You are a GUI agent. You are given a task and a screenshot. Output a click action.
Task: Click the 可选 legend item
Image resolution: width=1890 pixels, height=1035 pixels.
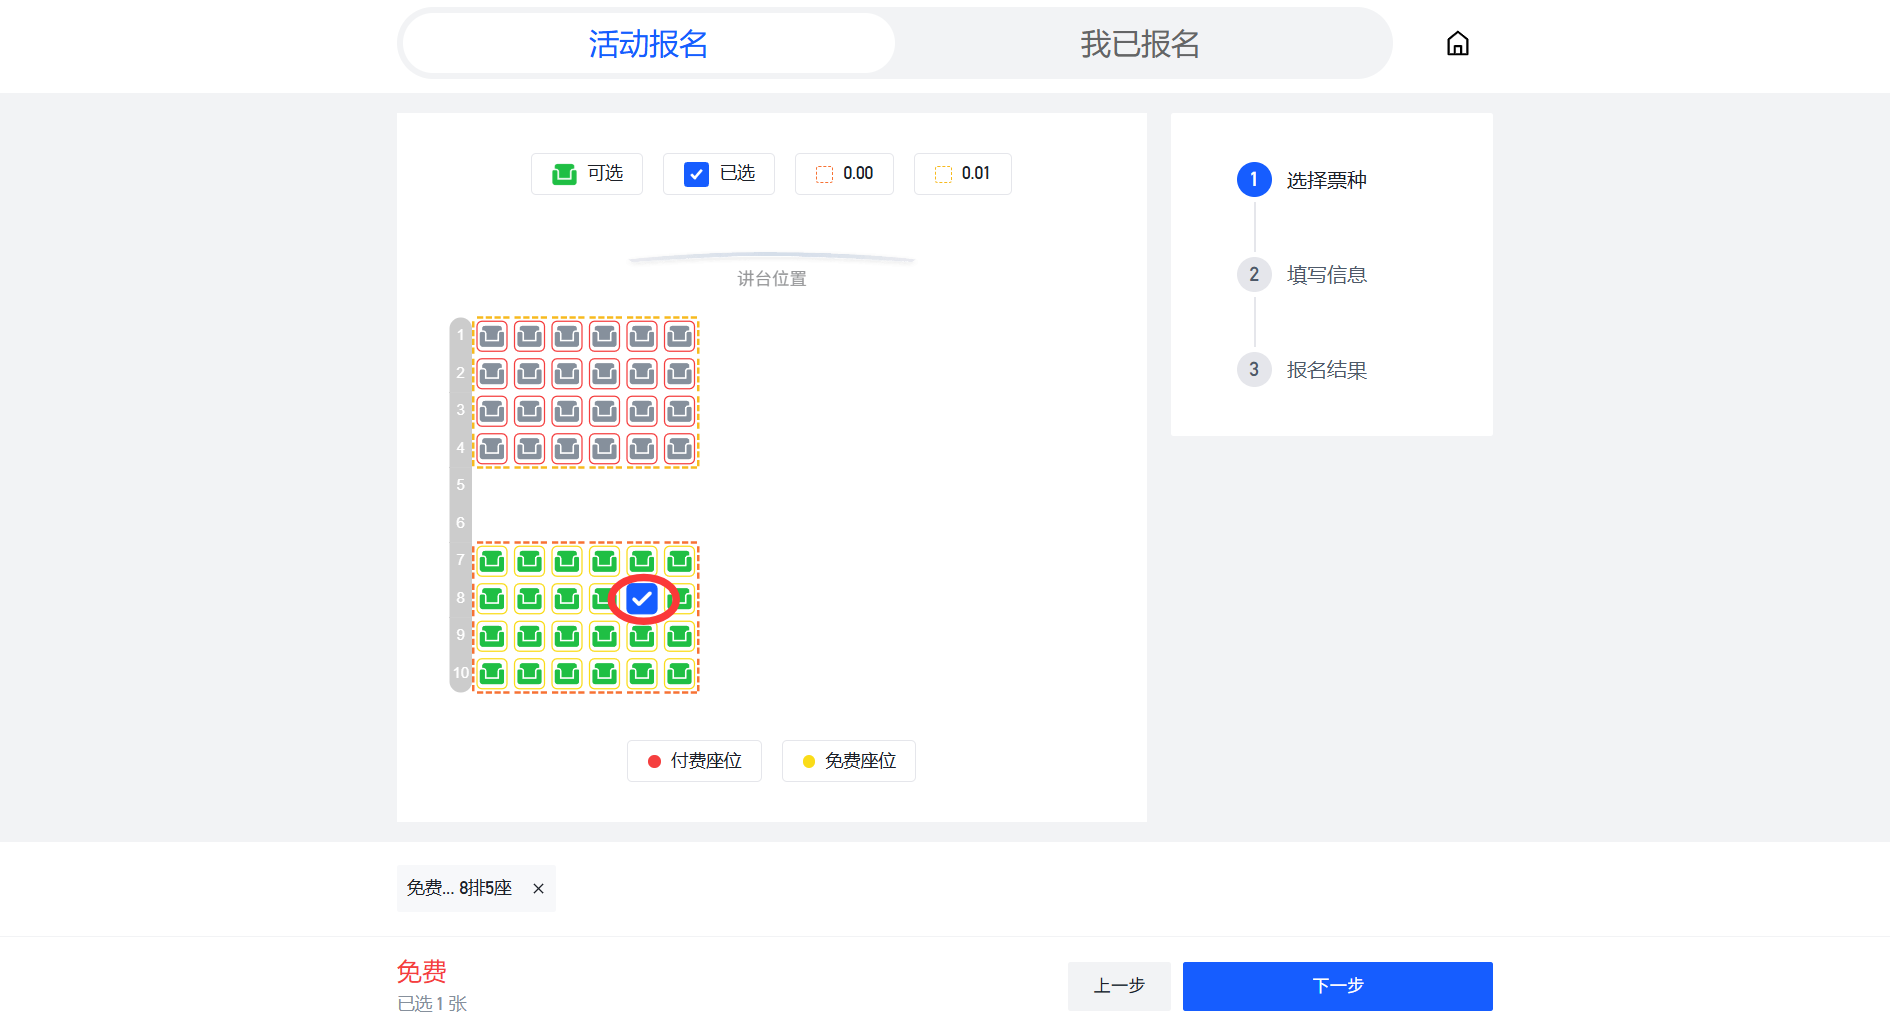pos(587,174)
